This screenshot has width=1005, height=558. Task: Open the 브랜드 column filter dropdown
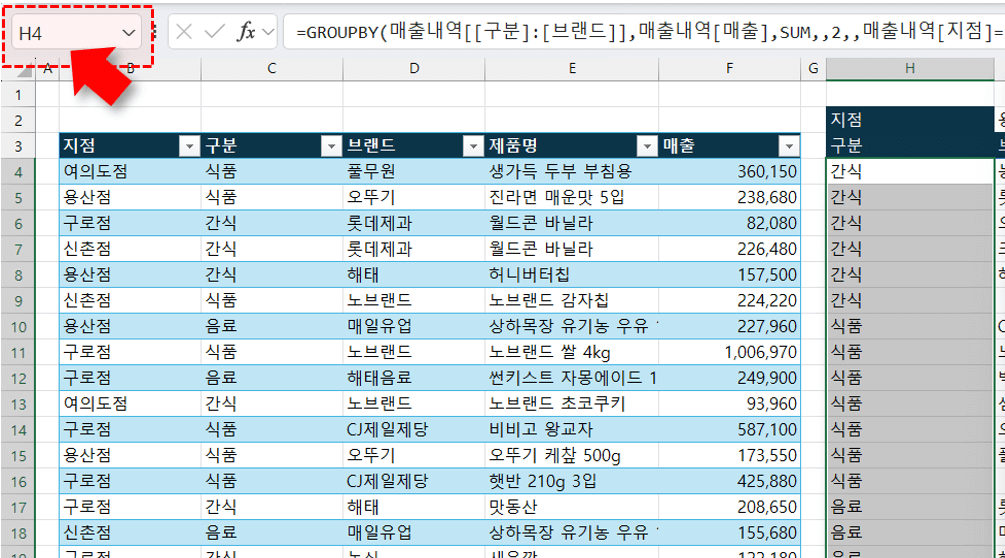[x=473, y=146]
